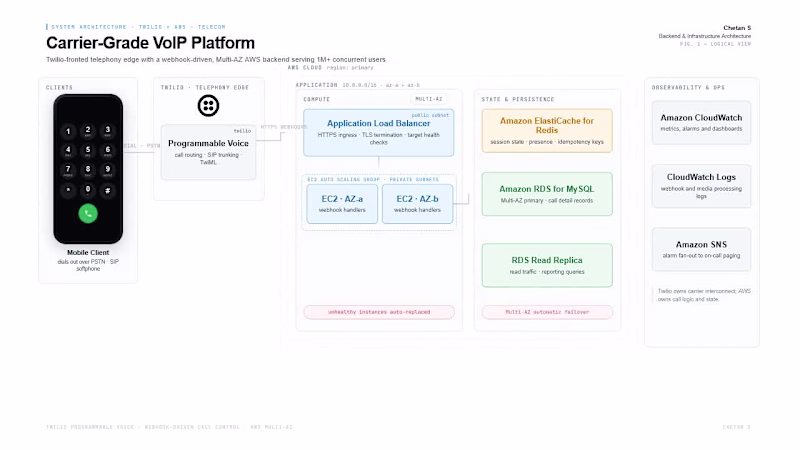Click the 'unhealthy instances auto-replaced' pill
Image resolution: width=800 pixels, height=450 pixels.
tap(379, 312)
